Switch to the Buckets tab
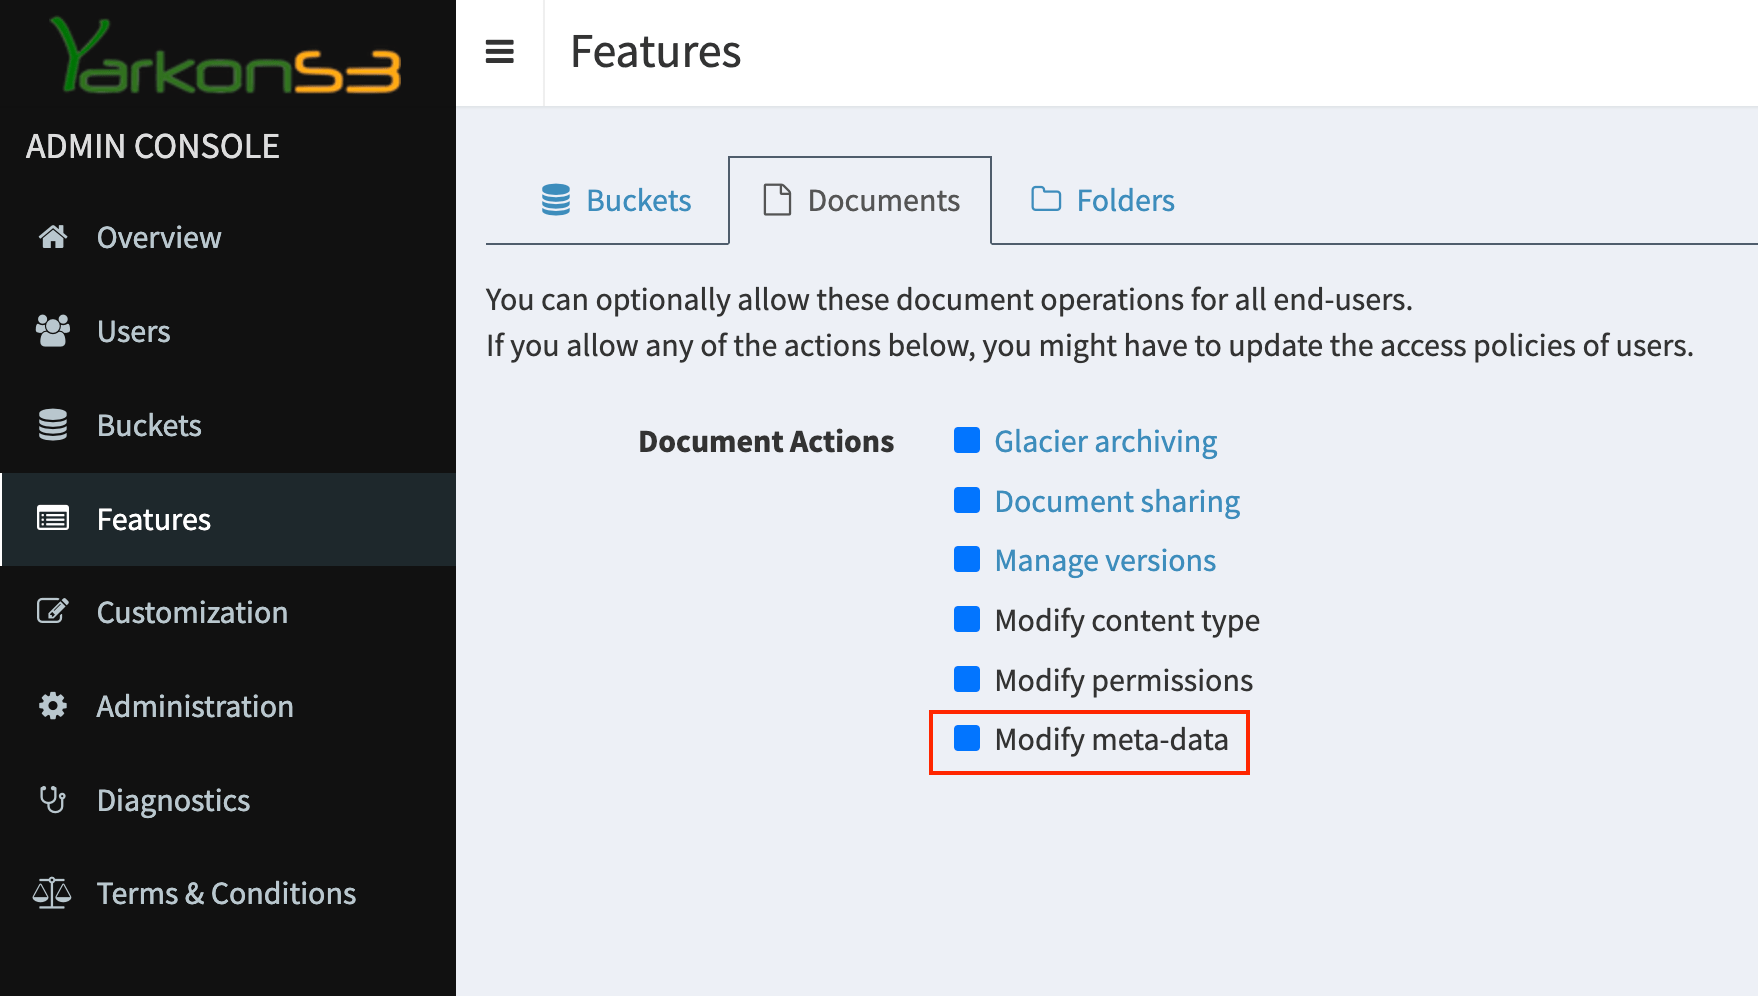 [x=616, y=201]
